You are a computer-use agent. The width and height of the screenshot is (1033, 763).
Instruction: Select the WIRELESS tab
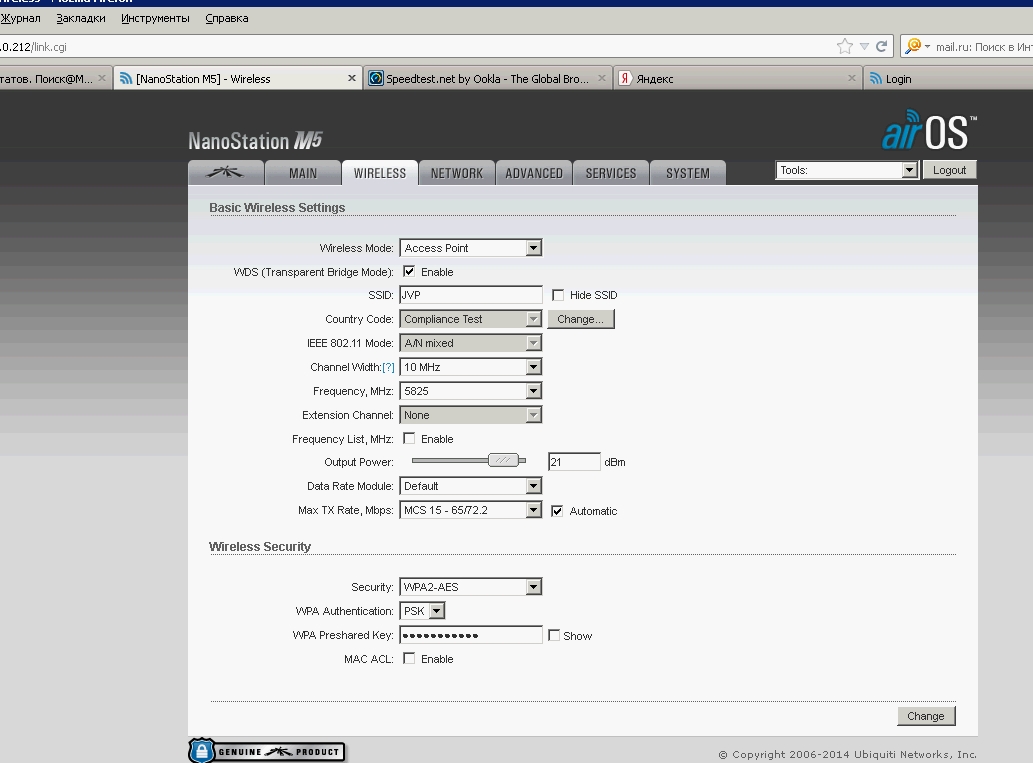(x=379, y=173)
